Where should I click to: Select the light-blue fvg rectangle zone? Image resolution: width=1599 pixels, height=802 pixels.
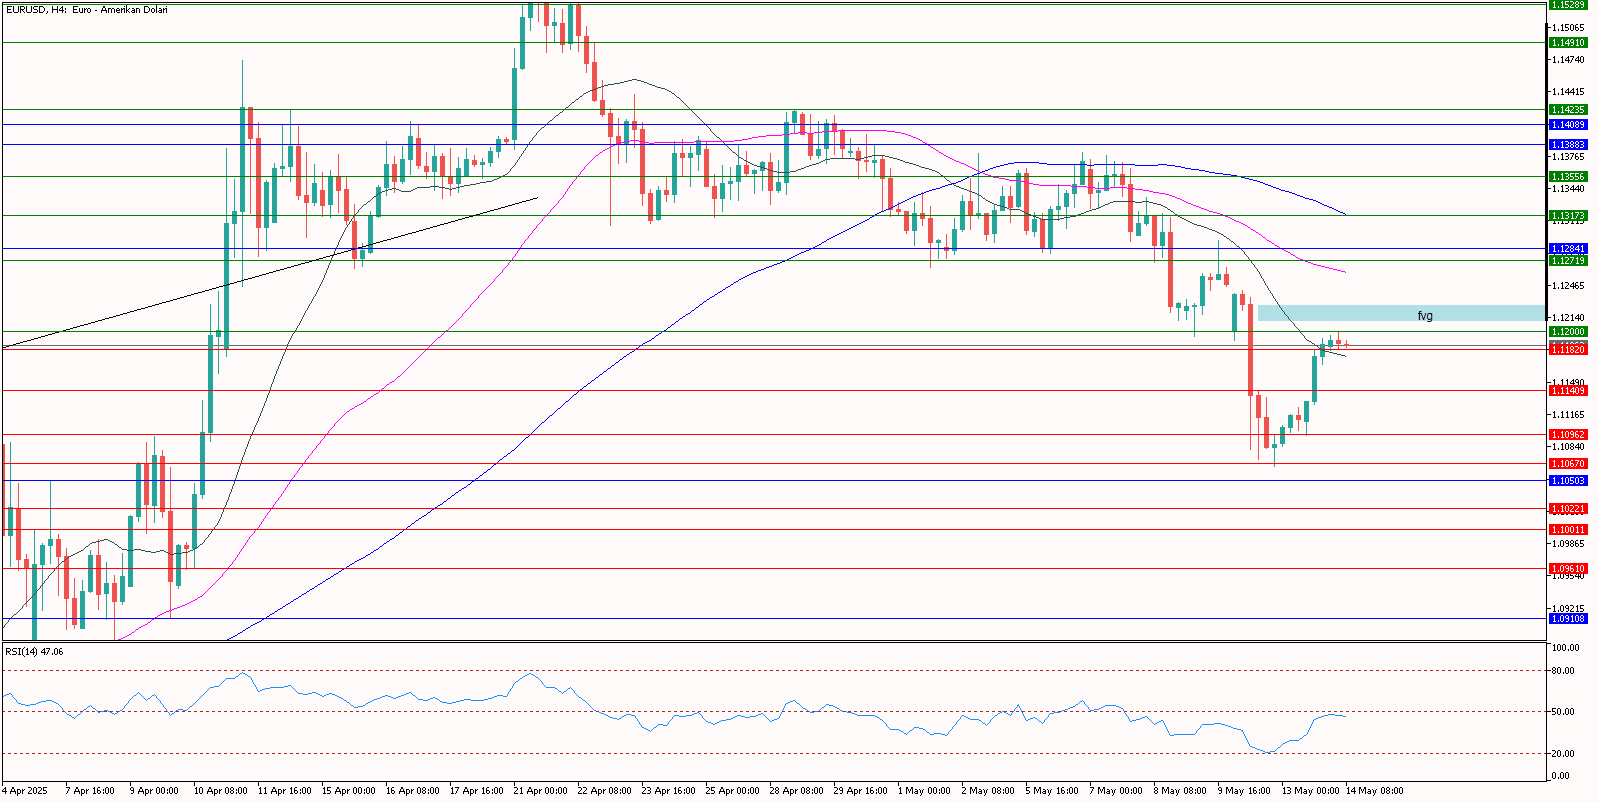point(1401,313)
